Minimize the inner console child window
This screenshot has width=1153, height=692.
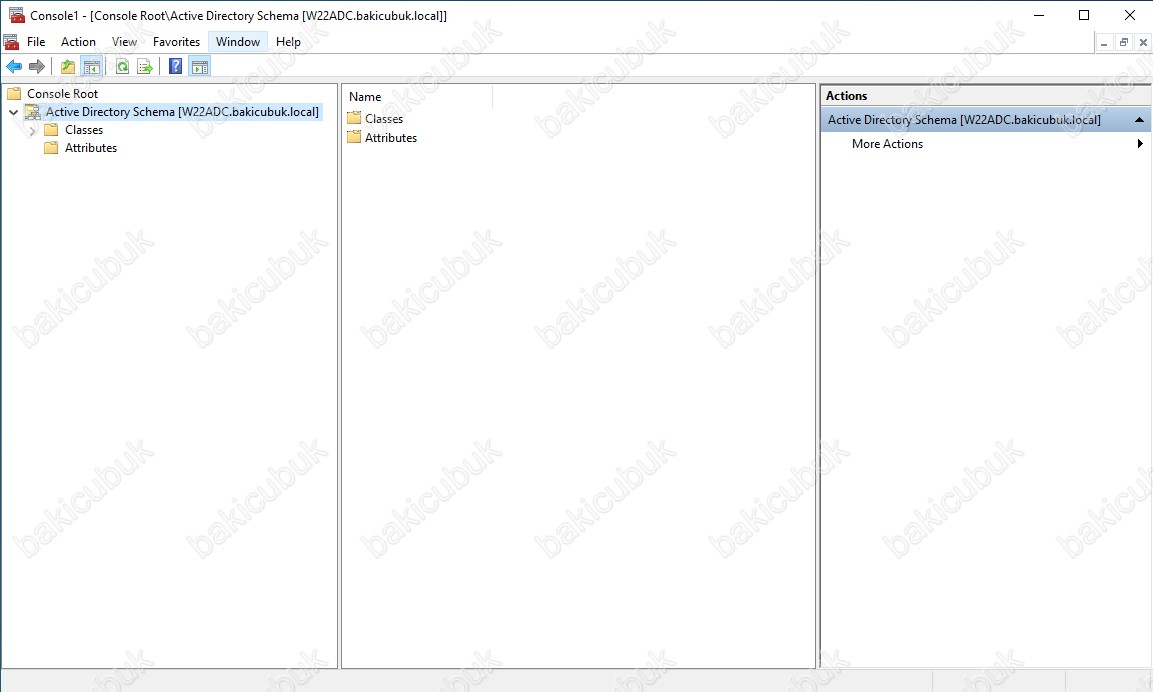(x=1104, y=43)
